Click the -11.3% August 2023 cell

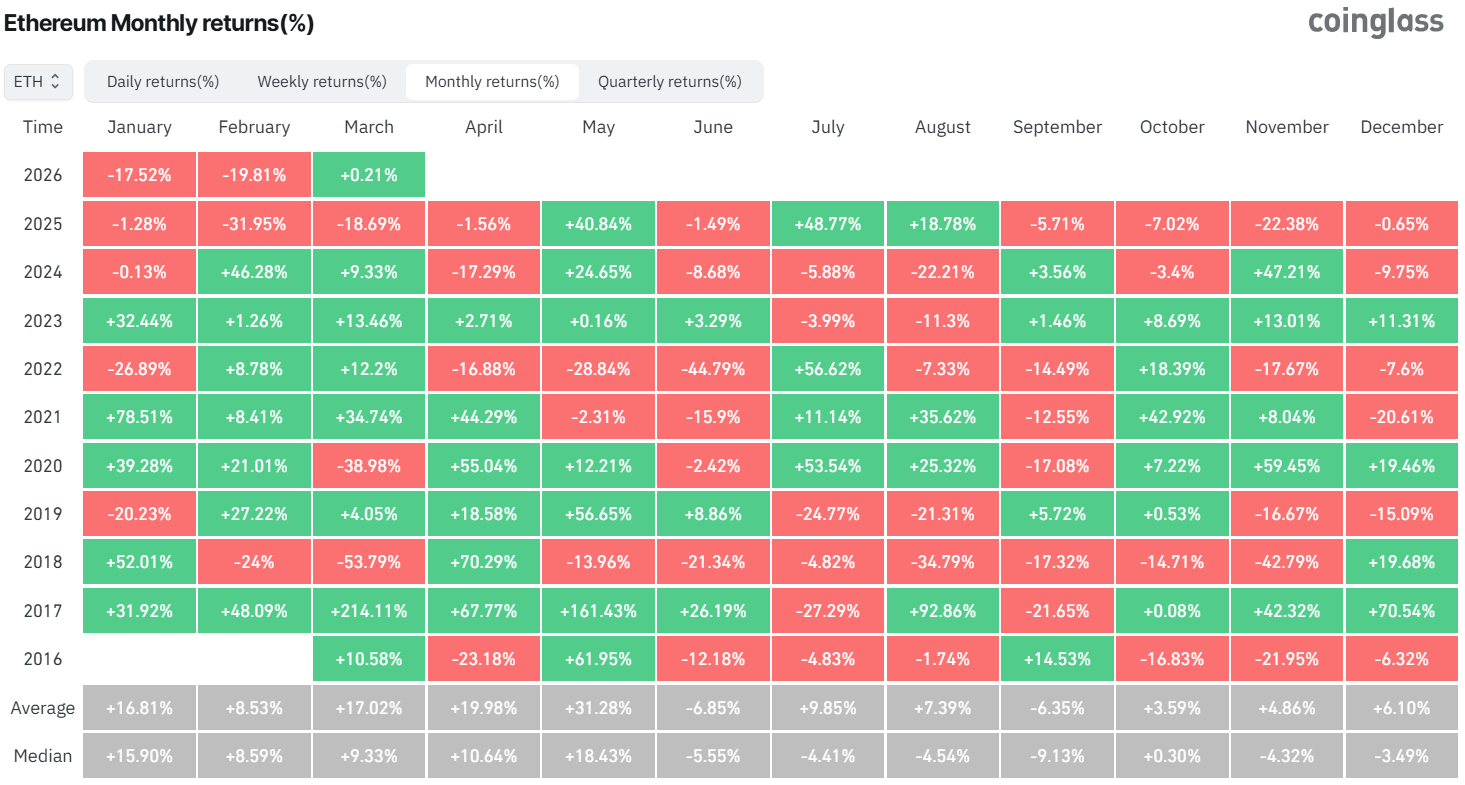click(x=943, y=321)
